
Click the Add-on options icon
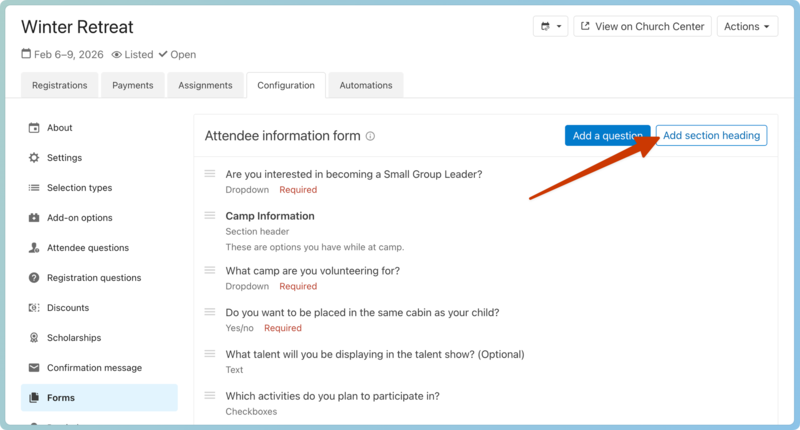(x=34, y=218)
